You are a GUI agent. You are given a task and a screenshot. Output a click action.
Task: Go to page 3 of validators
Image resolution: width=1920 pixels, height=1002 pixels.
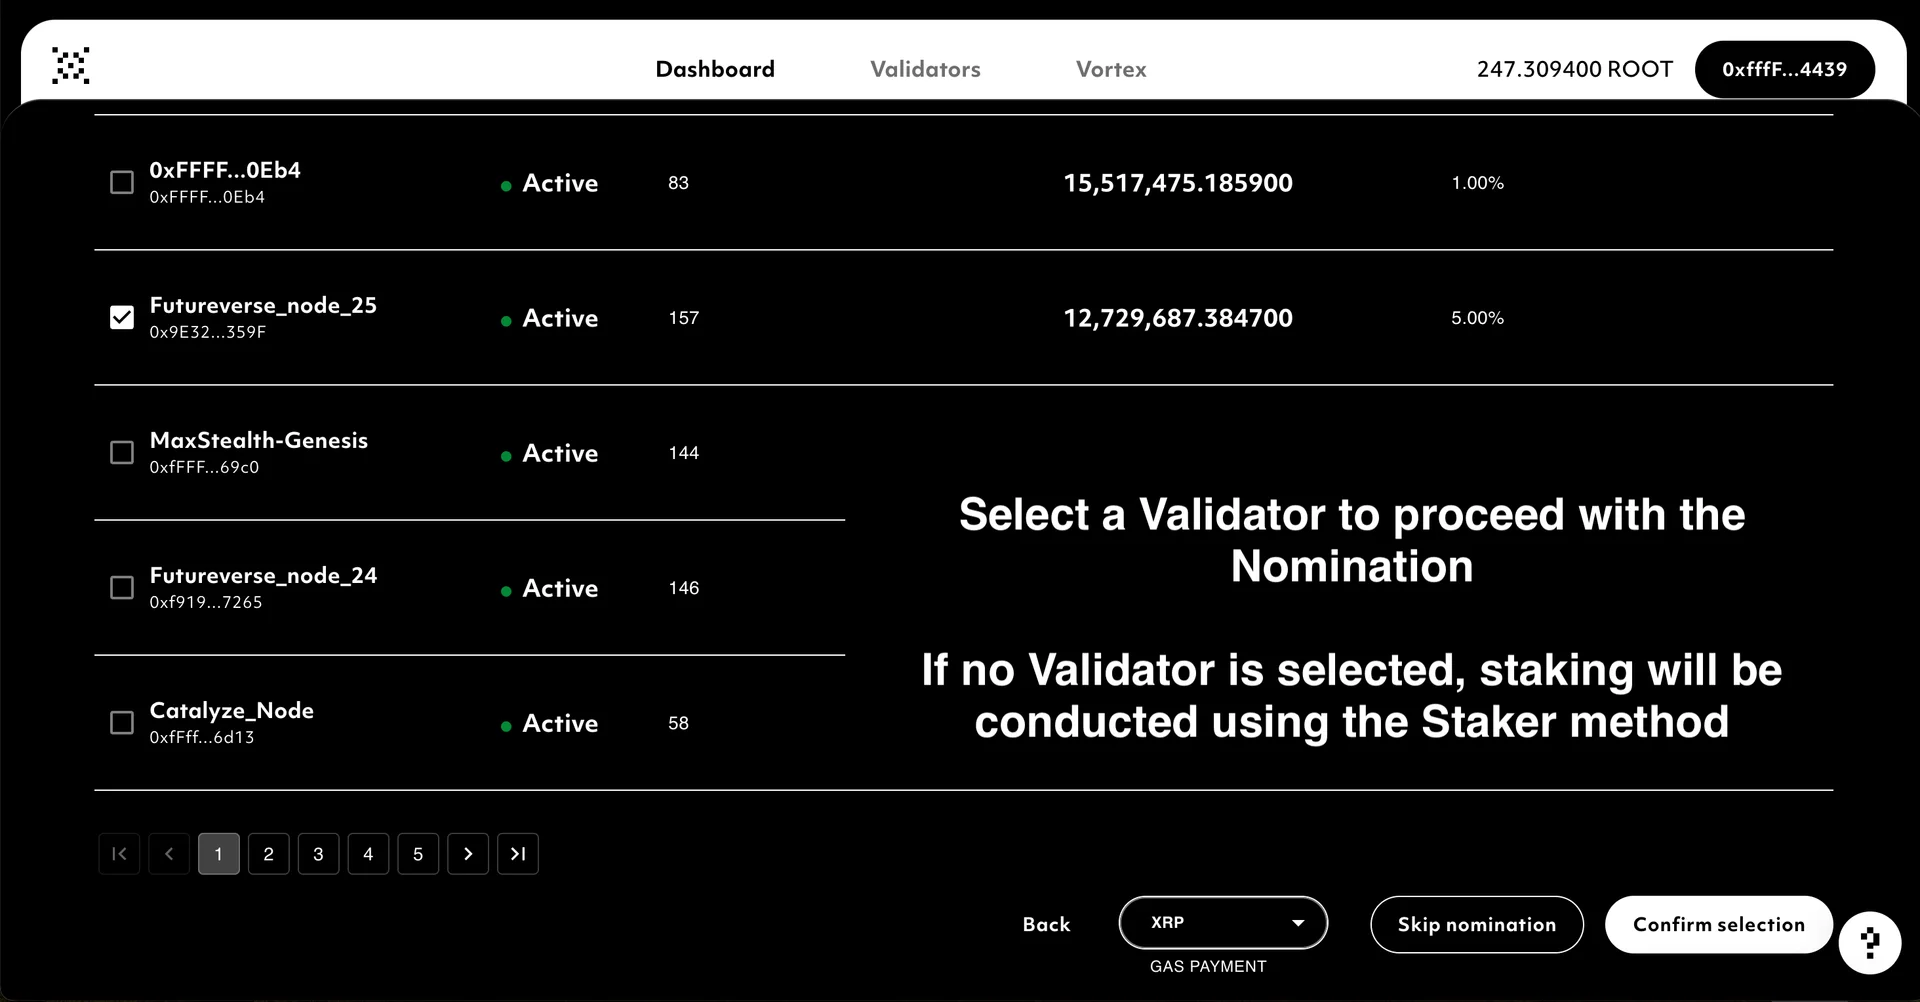click(x=318, y=854)
